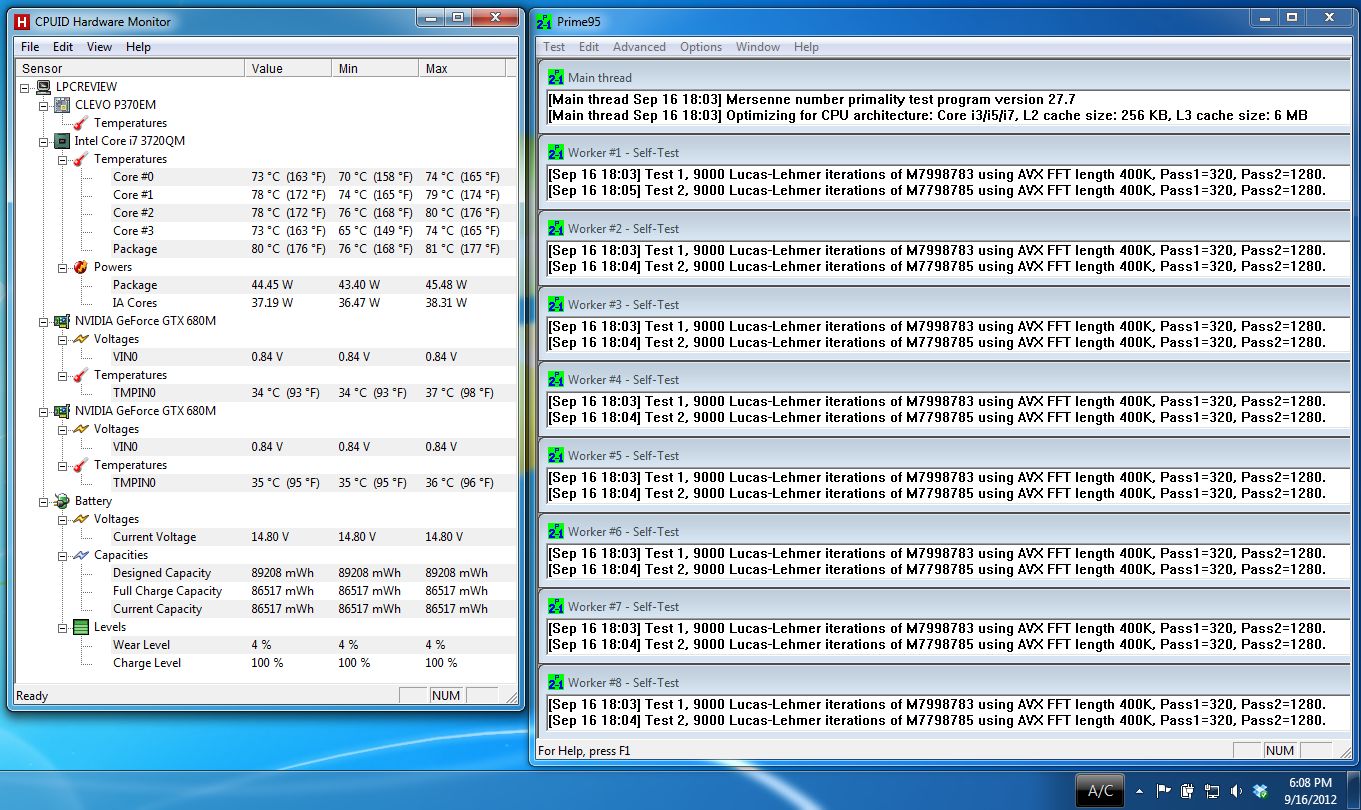The image size is (1361, 810).
Task: Click the thermometer icon under CLEVO P370EM
Action: [x=81, y=123]
